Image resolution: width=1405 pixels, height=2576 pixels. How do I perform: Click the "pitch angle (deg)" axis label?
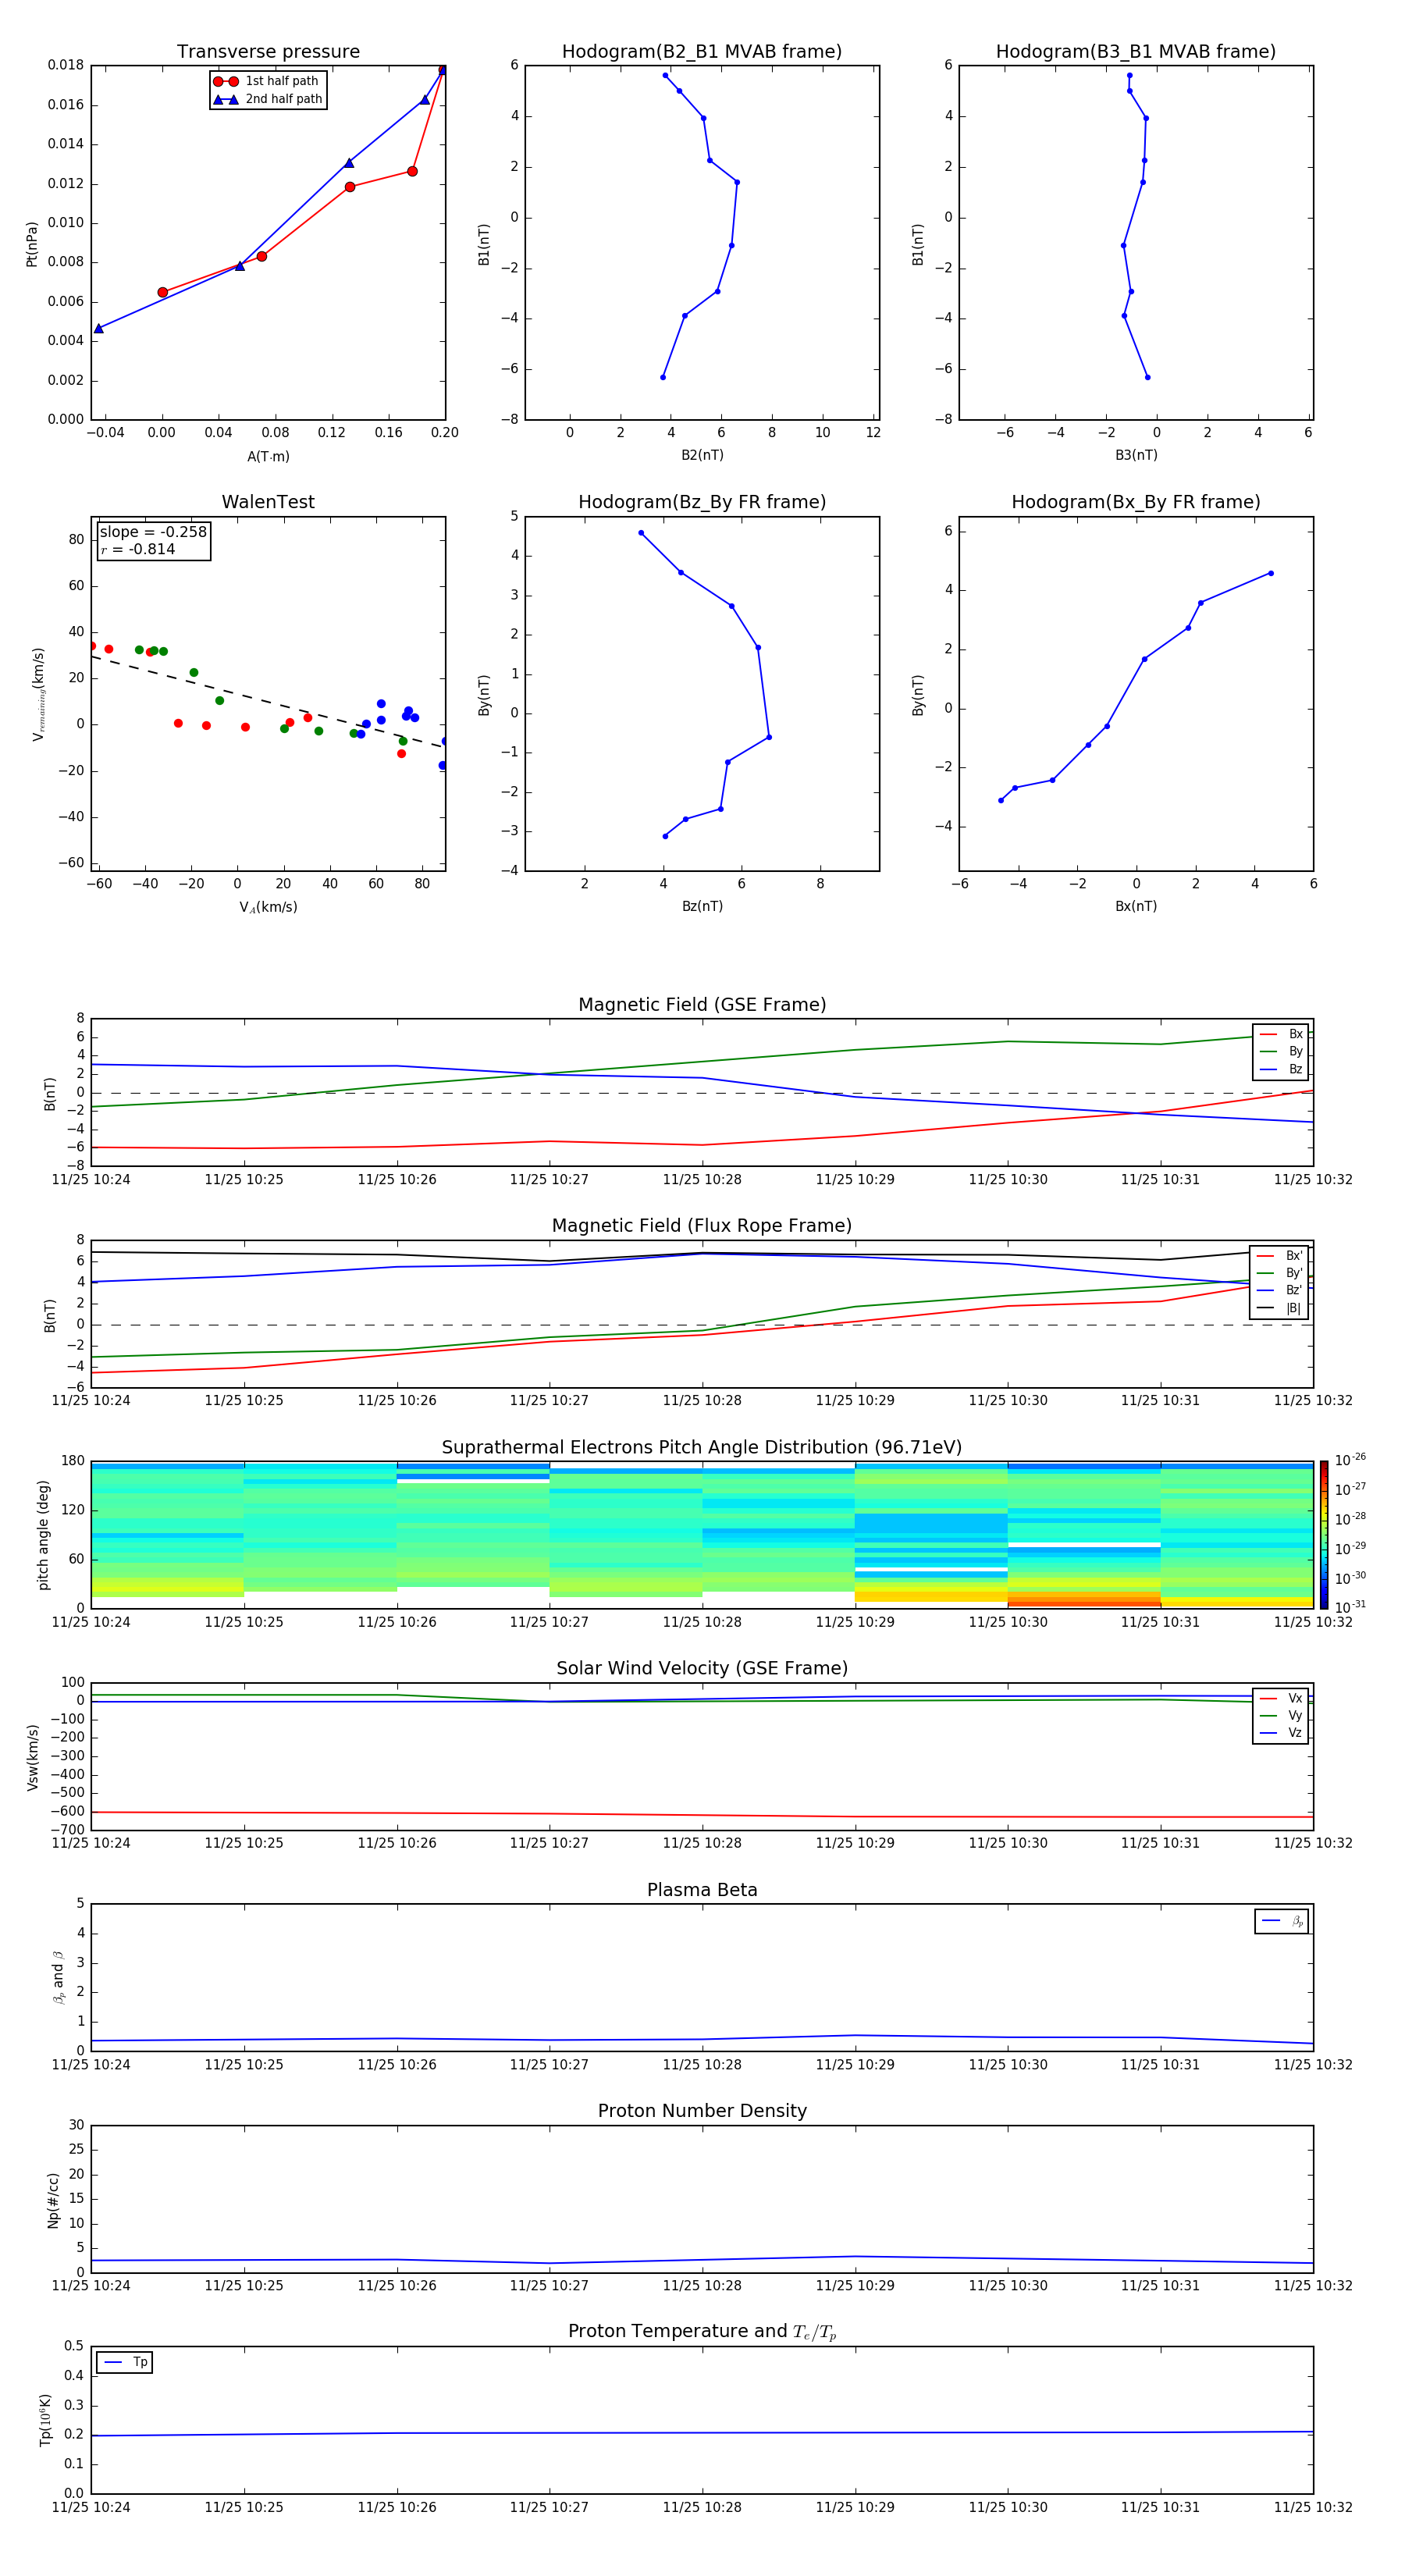[43, 1535]
